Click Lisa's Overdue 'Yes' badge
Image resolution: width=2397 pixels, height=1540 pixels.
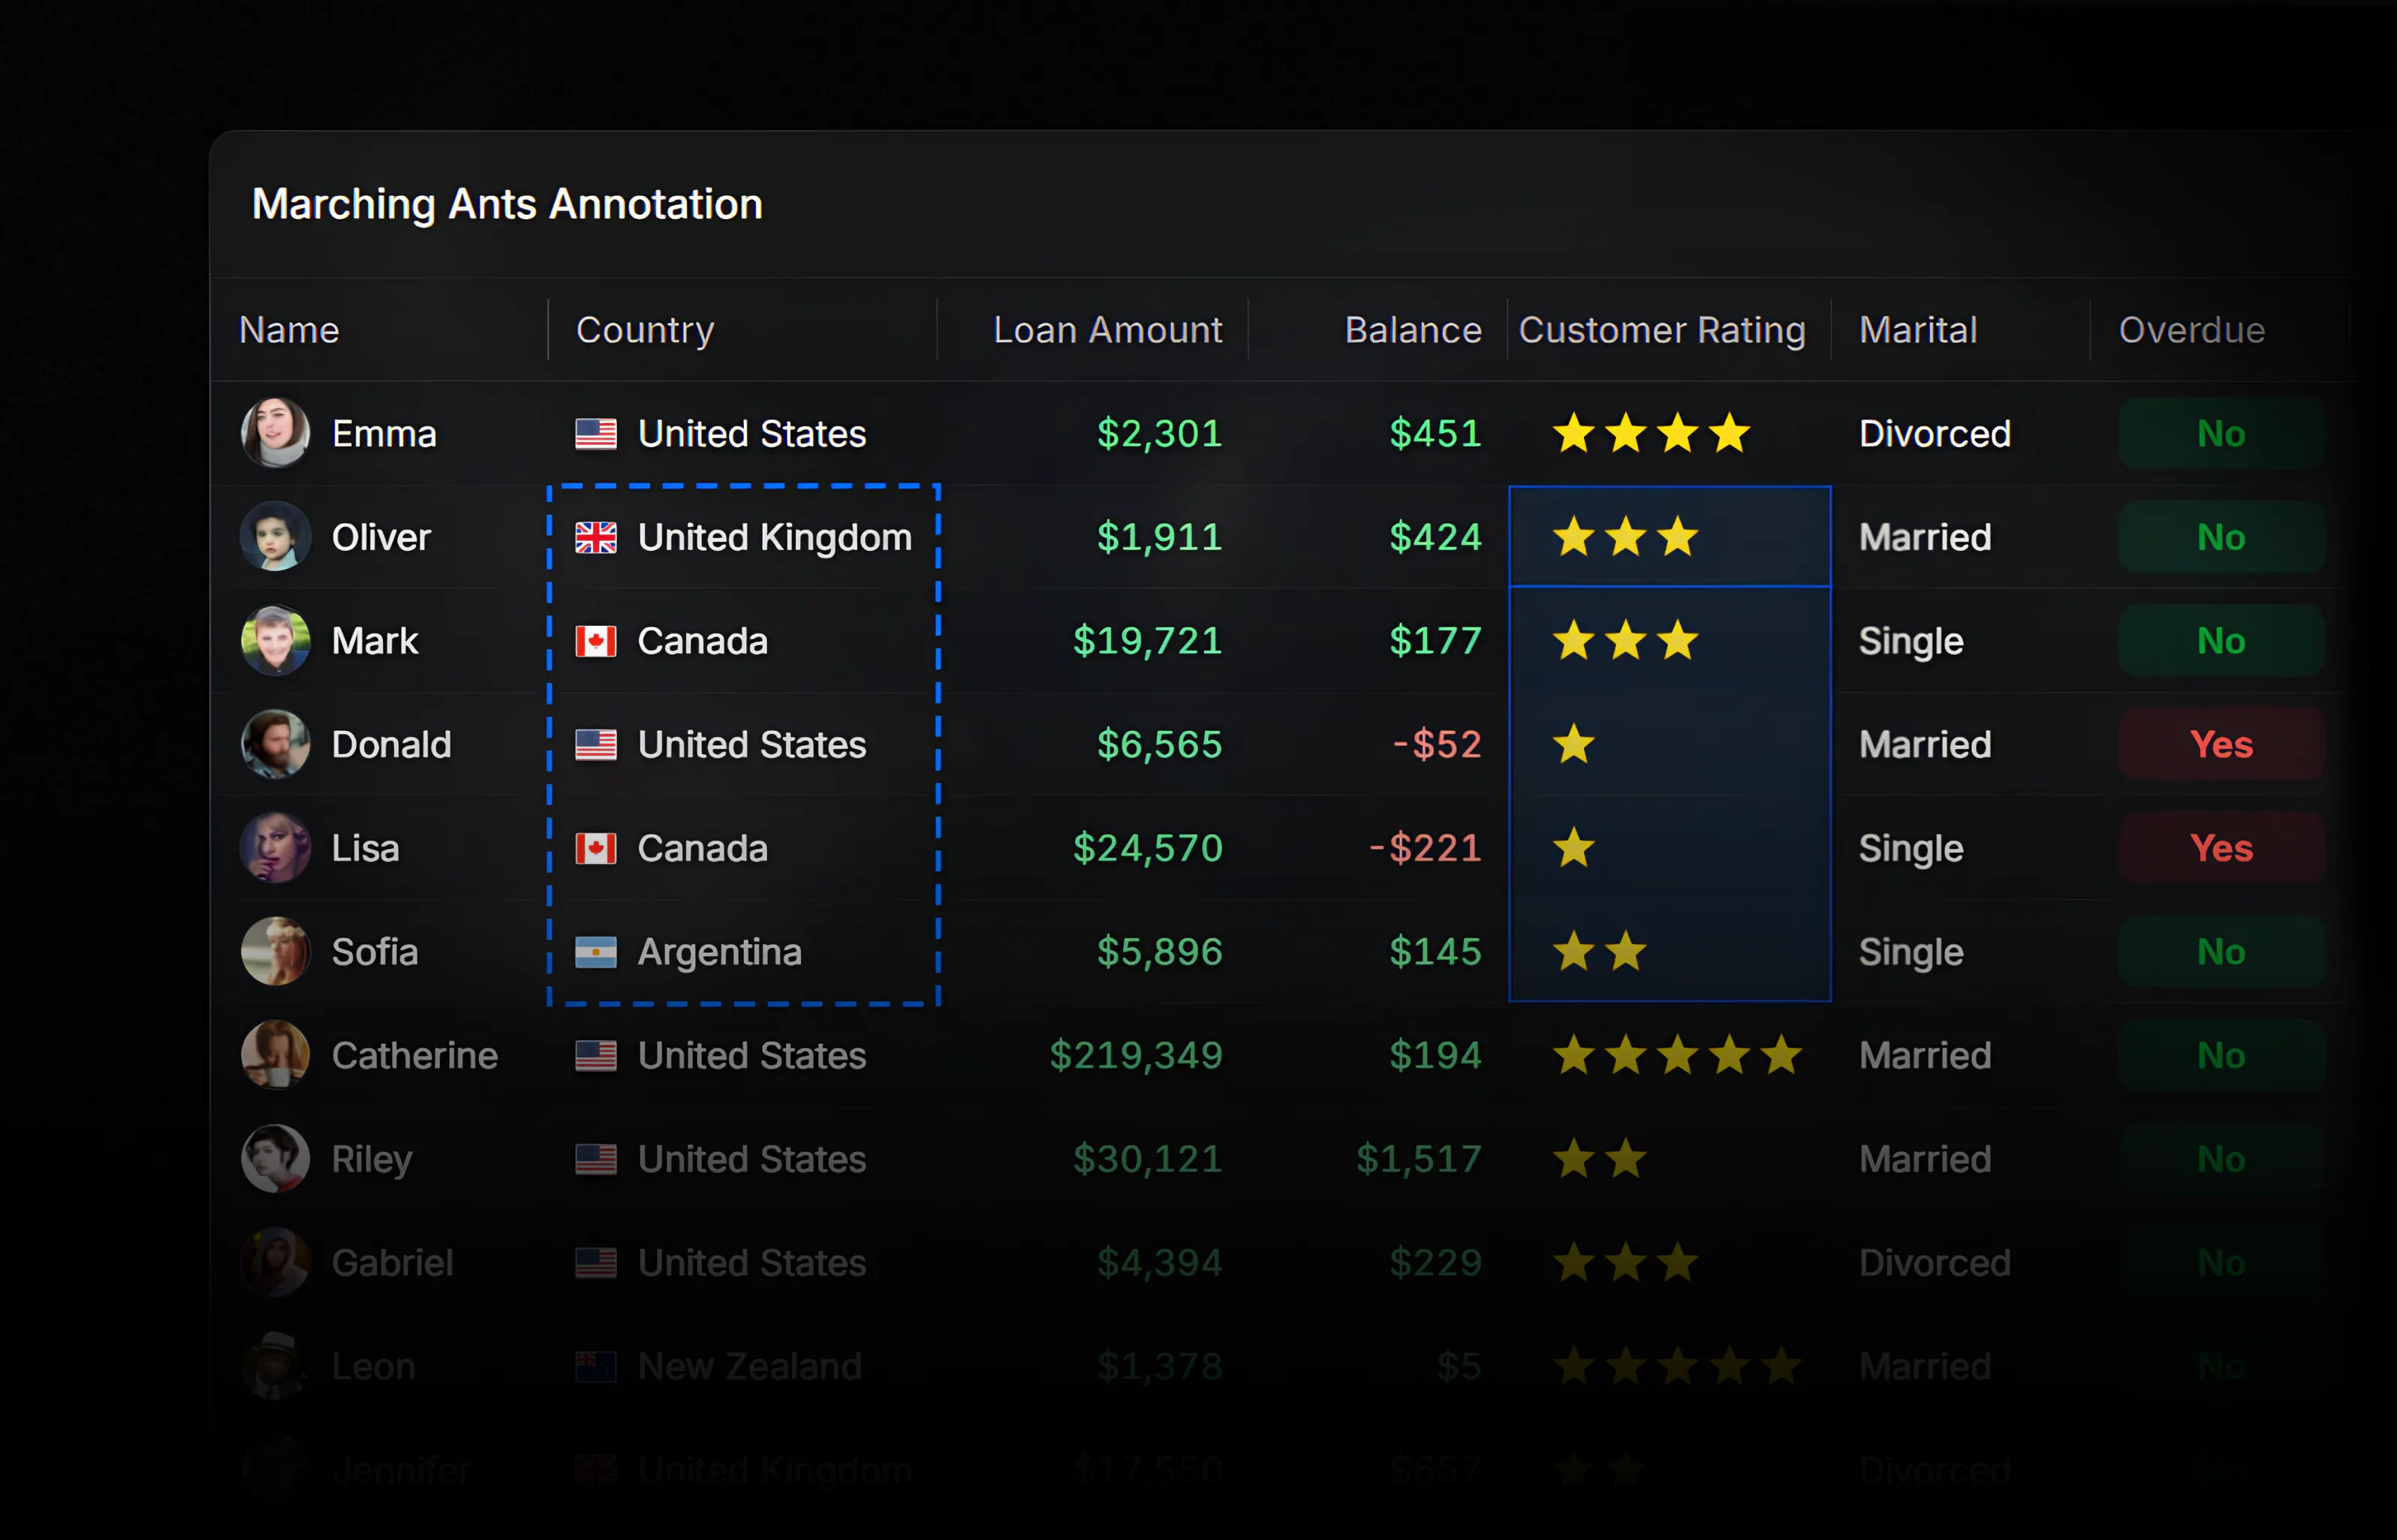point(2221,848)
